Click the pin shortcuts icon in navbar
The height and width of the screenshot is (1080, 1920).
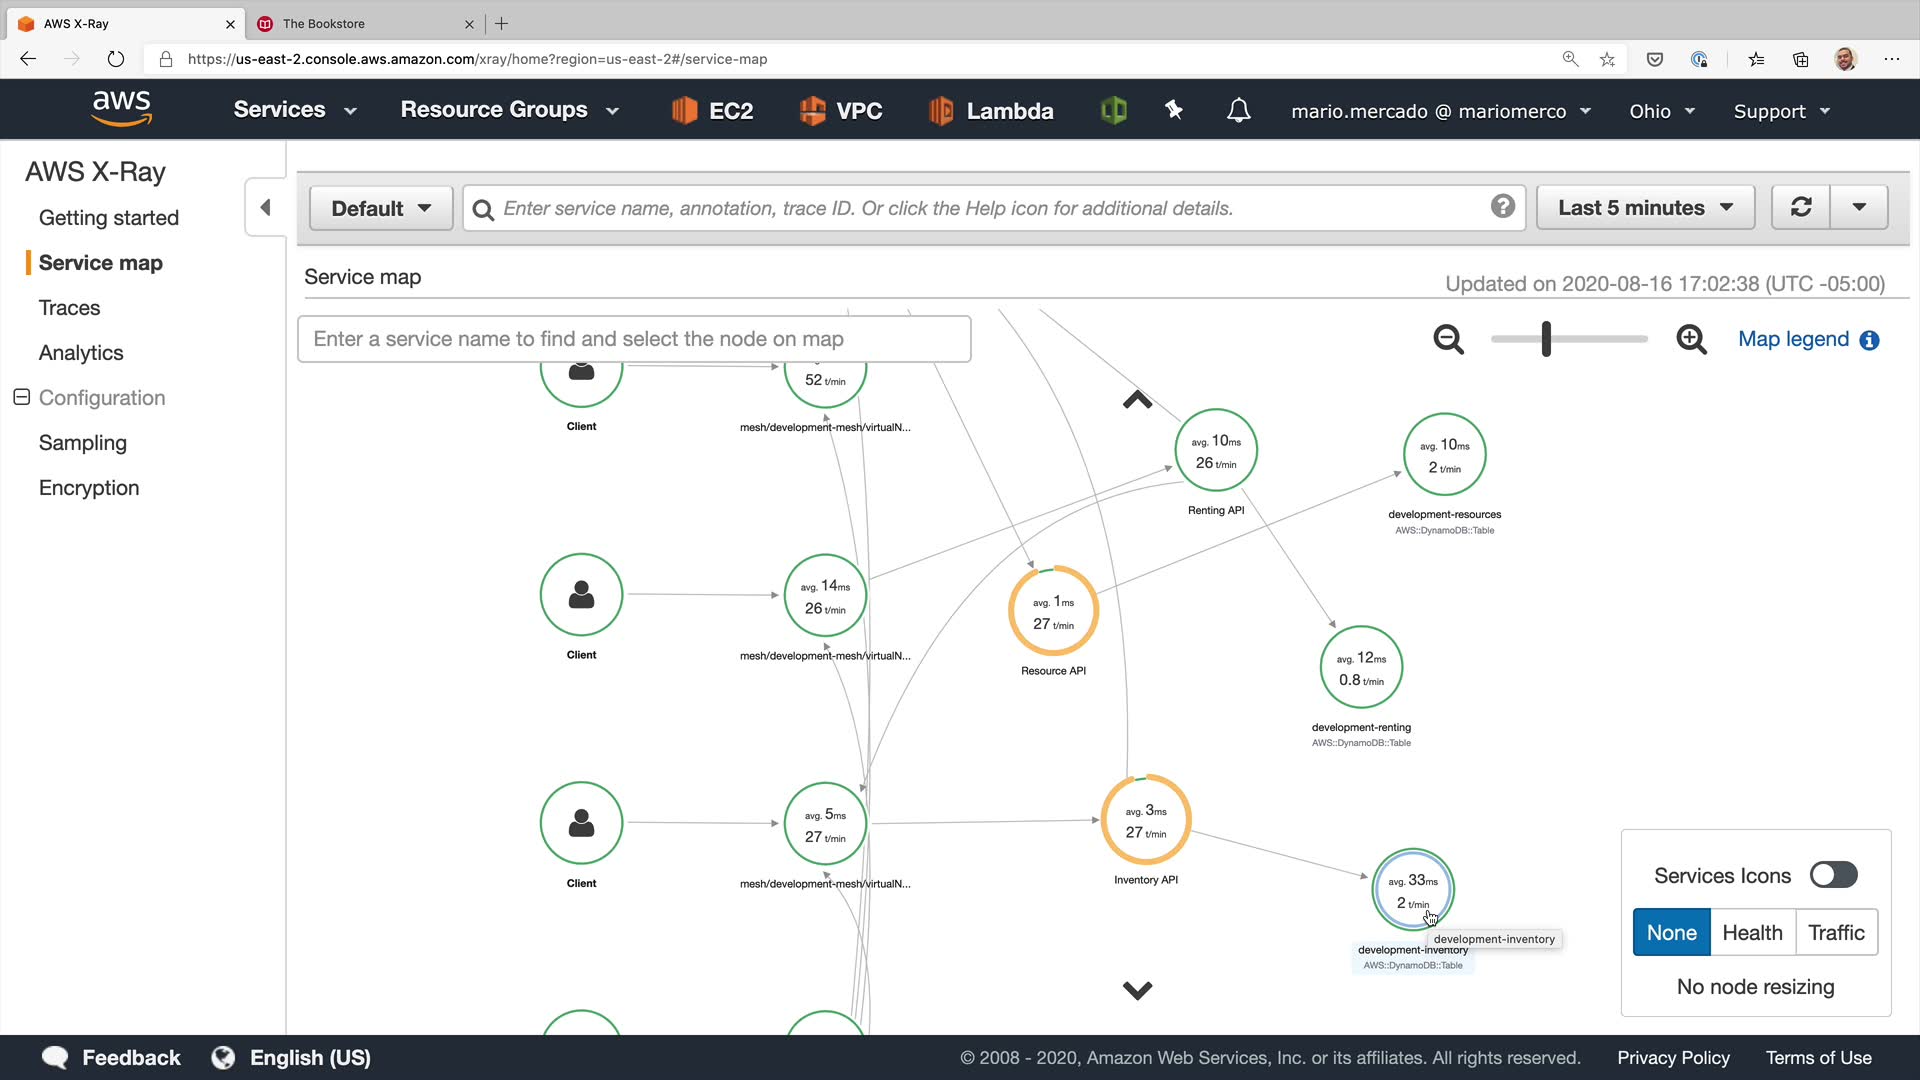pos(1174,110)
